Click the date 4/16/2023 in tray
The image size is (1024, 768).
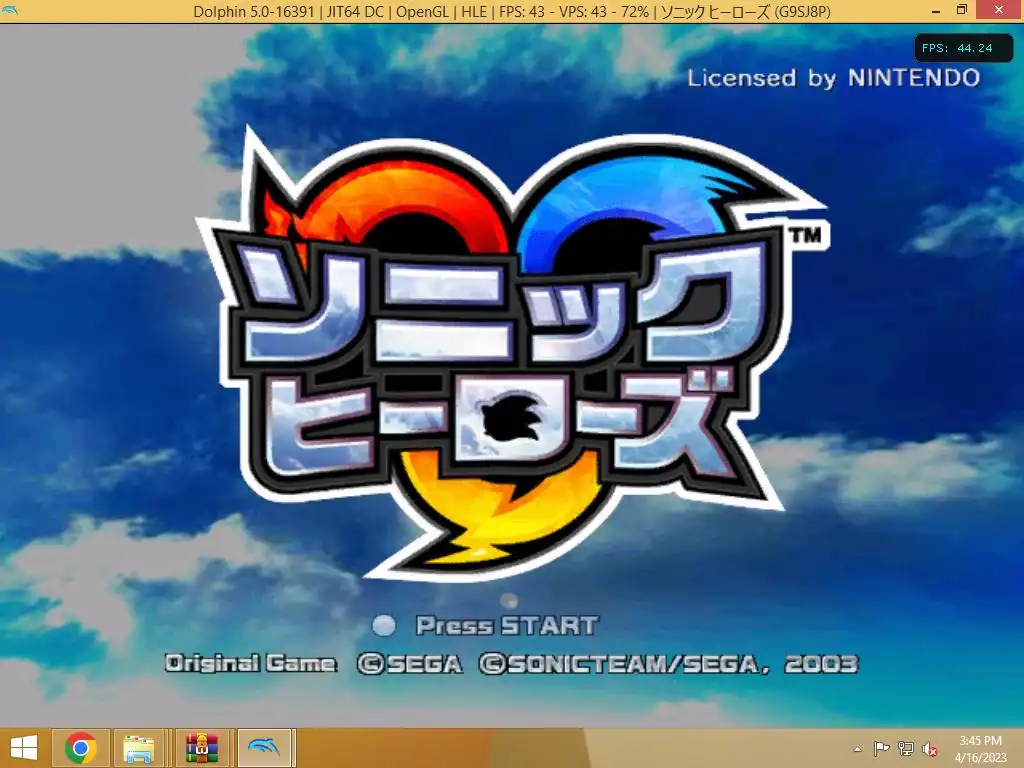[x=980, y=758]
